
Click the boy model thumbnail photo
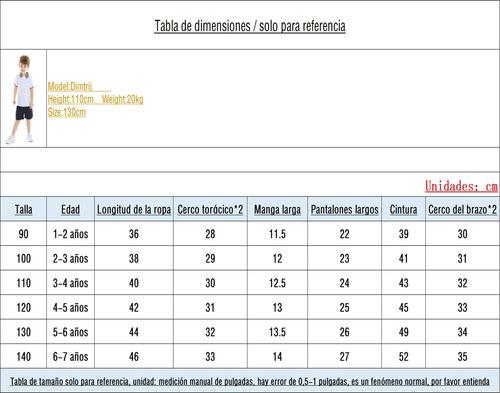click(23, 99)
